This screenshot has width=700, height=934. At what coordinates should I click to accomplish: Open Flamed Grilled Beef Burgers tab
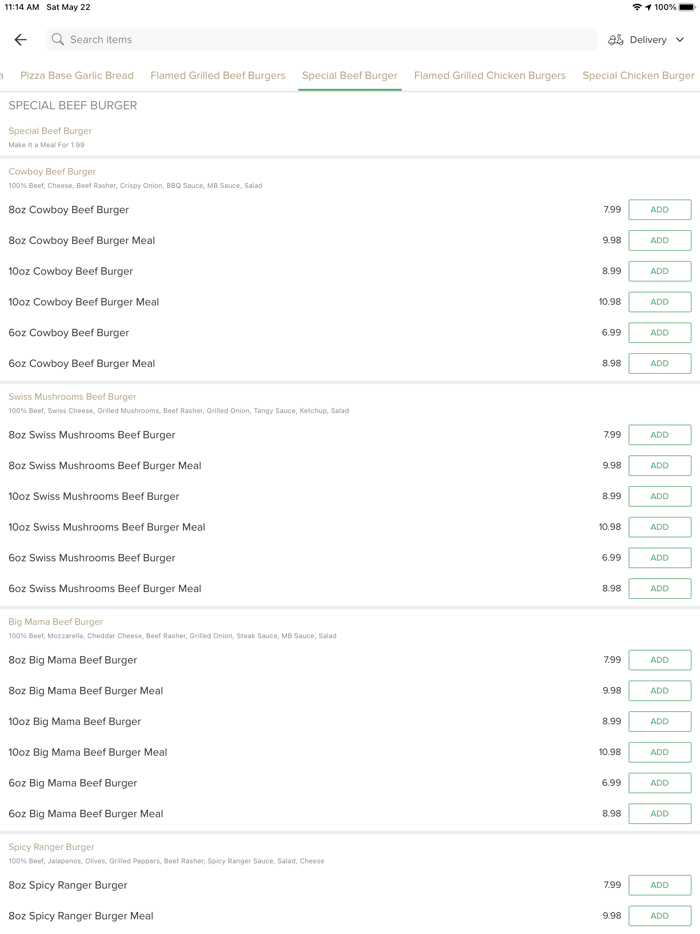pos(218,75)
